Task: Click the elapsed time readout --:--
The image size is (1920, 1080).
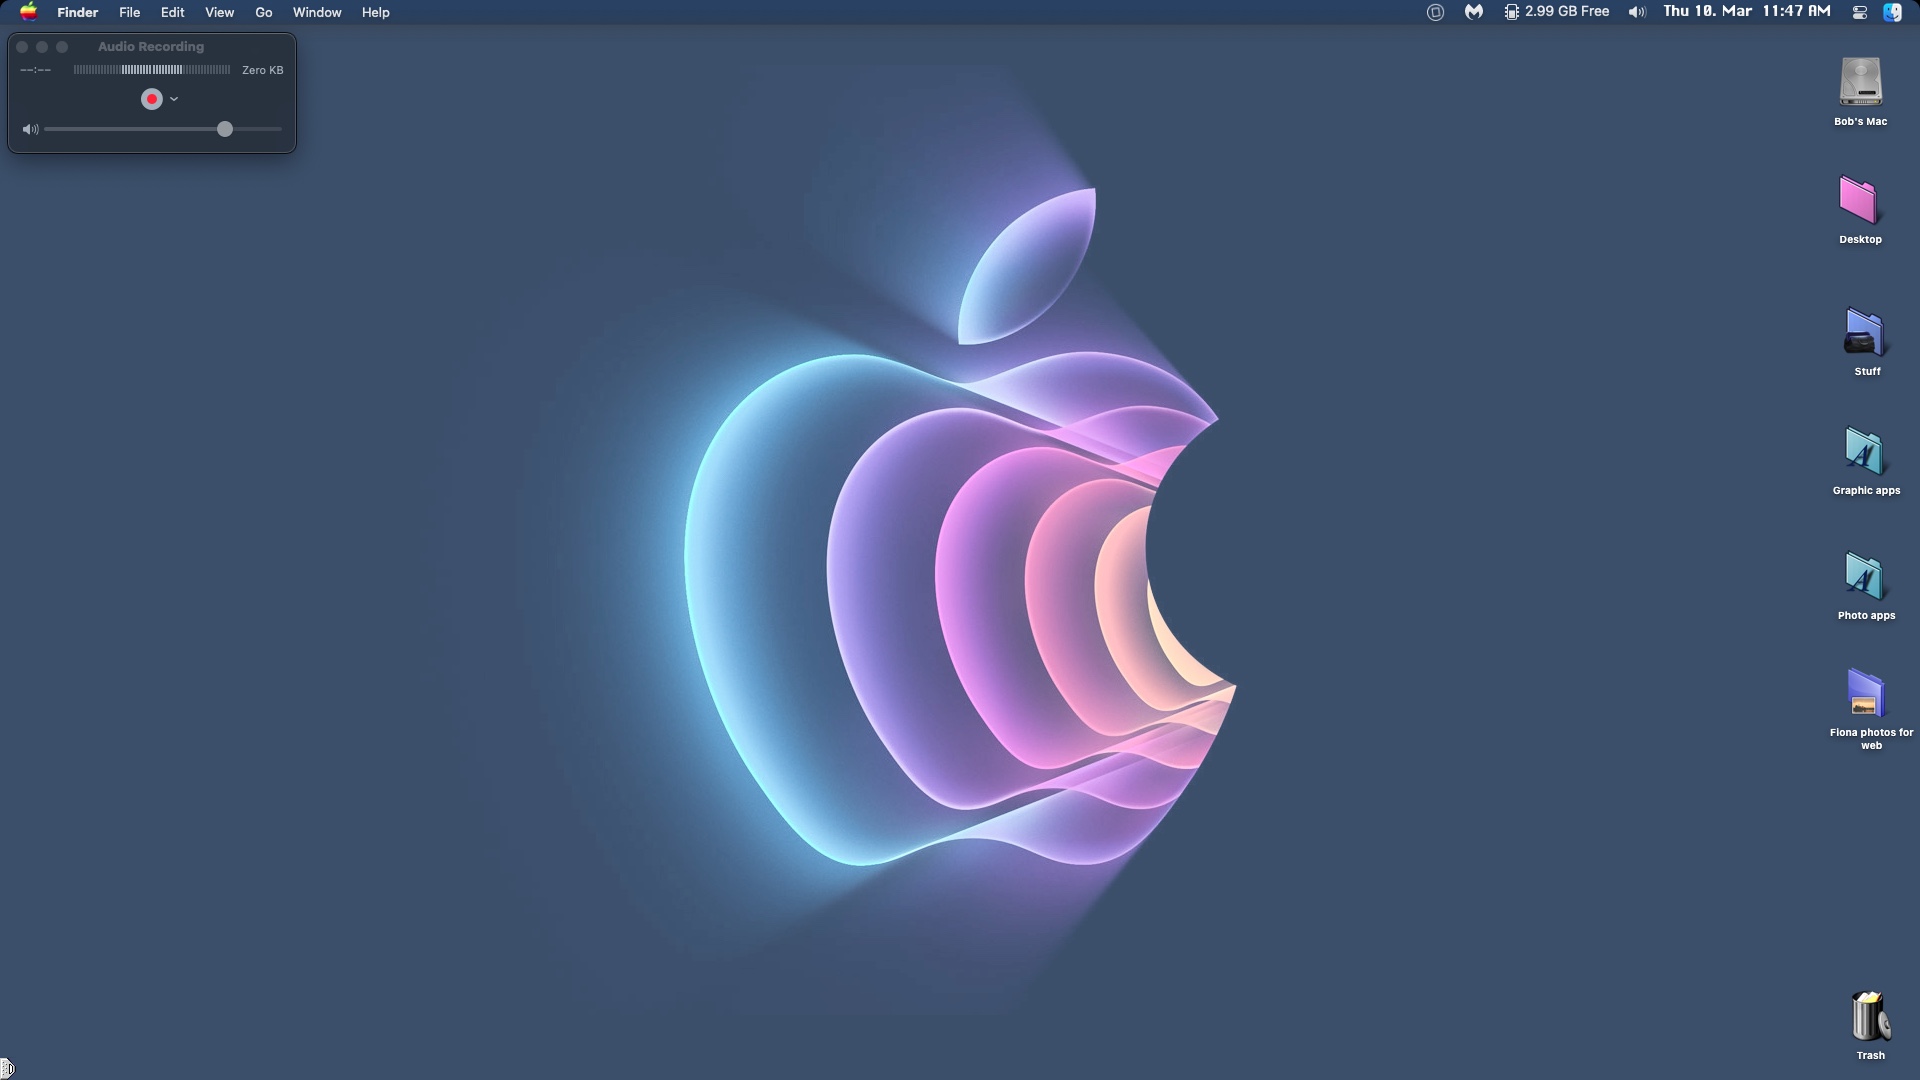Action: click(36, 70)
